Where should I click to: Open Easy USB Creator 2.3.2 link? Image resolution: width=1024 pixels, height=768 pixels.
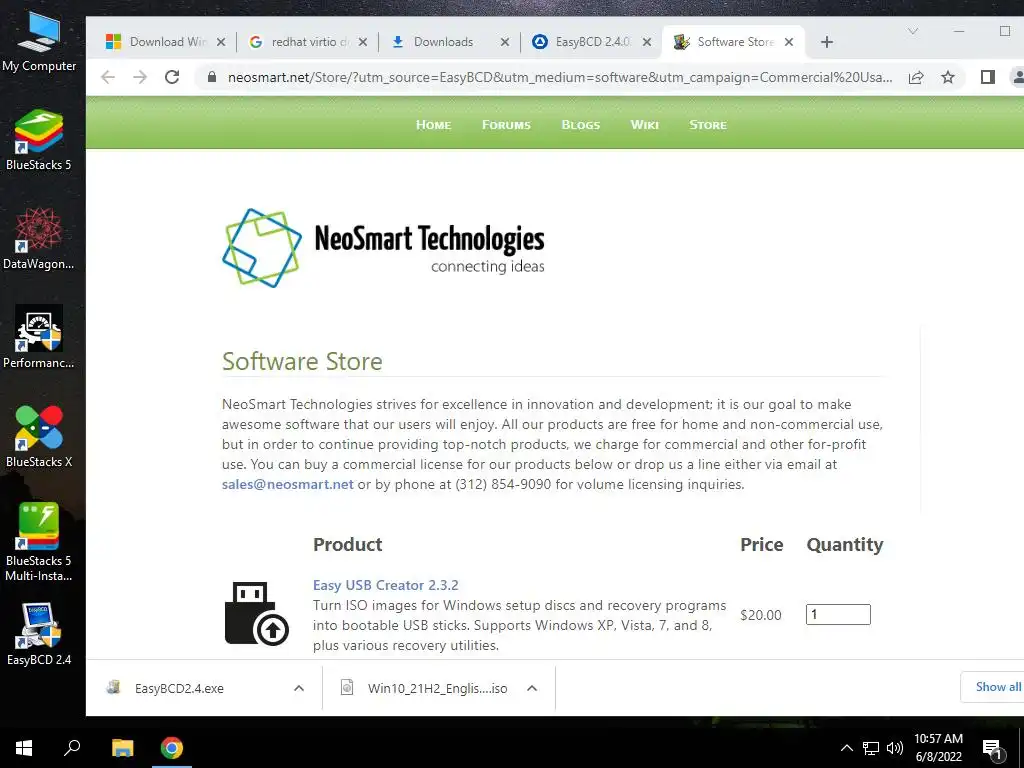coord(385,585)
